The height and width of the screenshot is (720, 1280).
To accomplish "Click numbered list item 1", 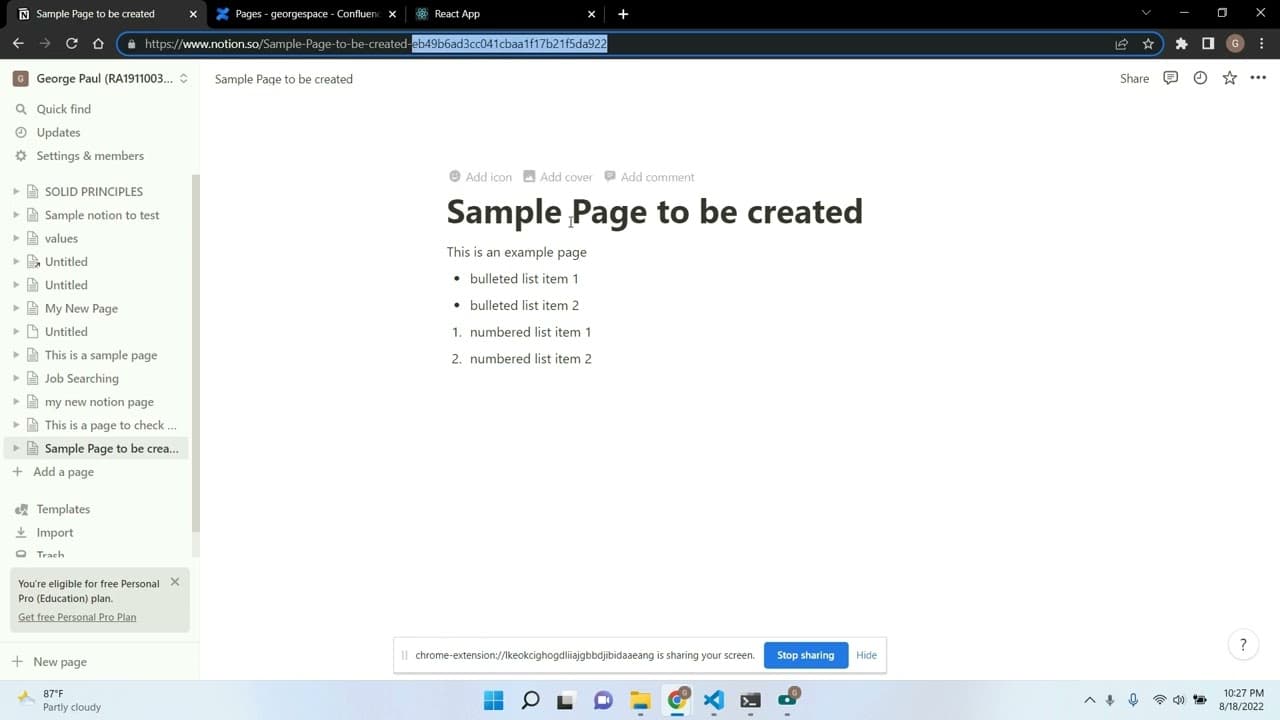I will [530, 332].
